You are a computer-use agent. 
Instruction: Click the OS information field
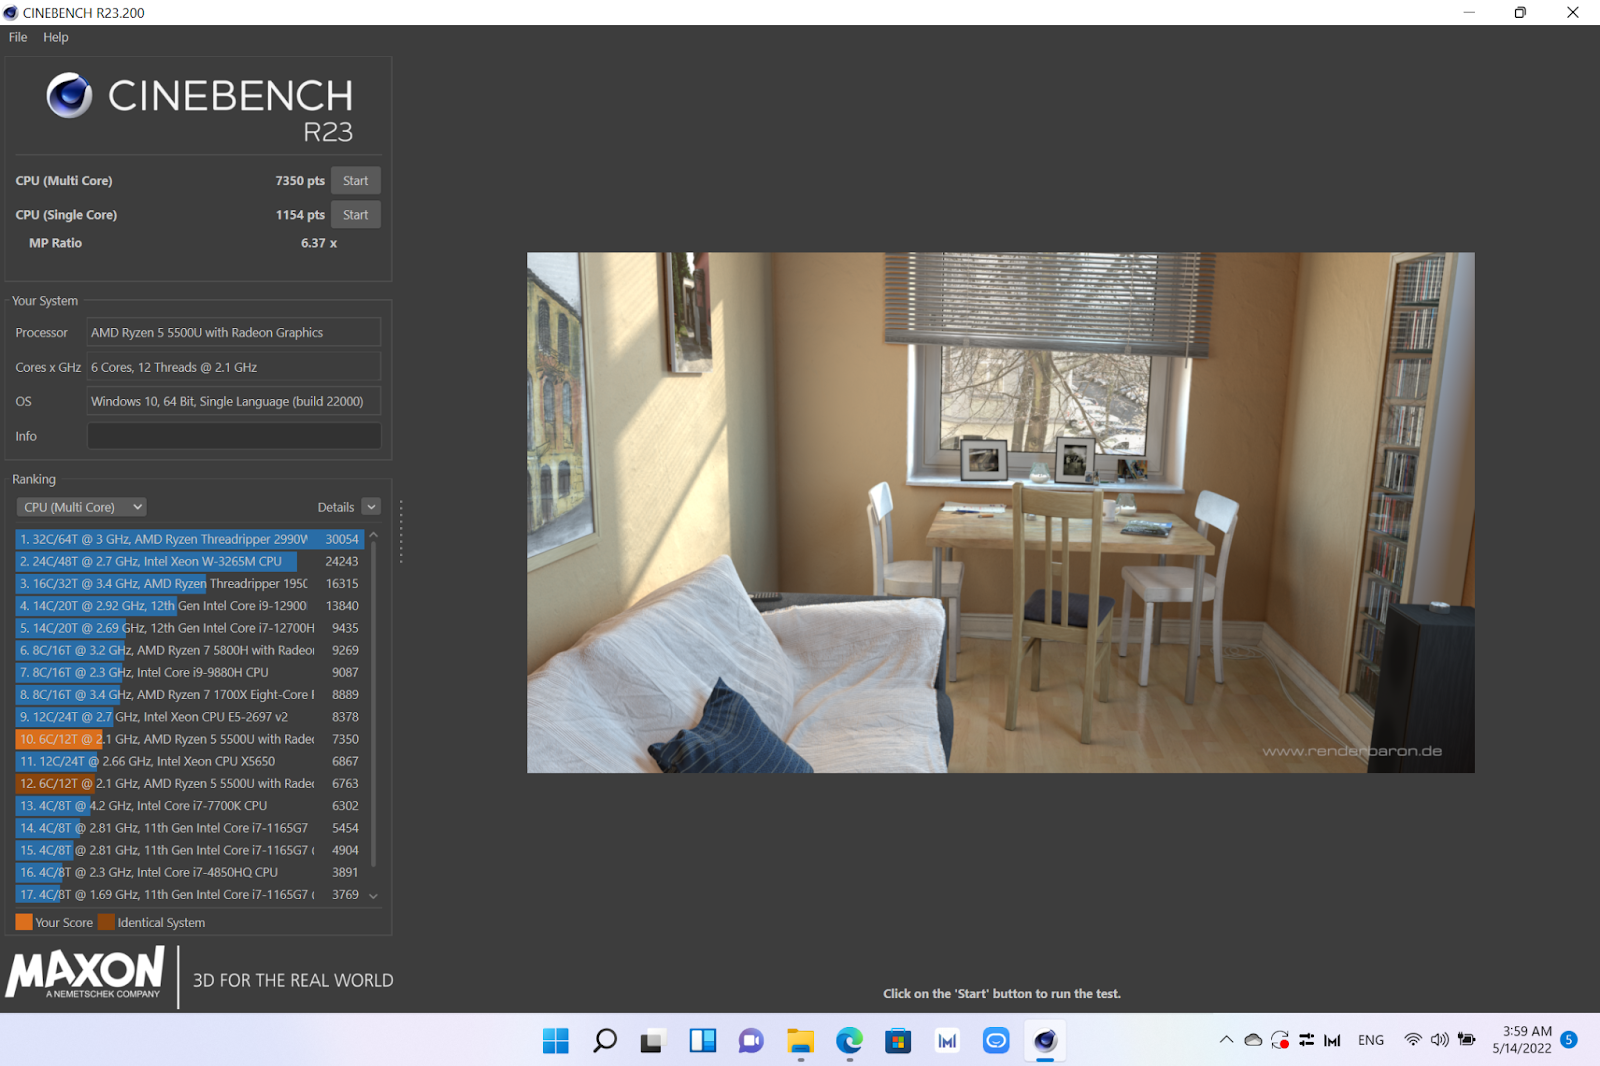(x=234, y=401)
